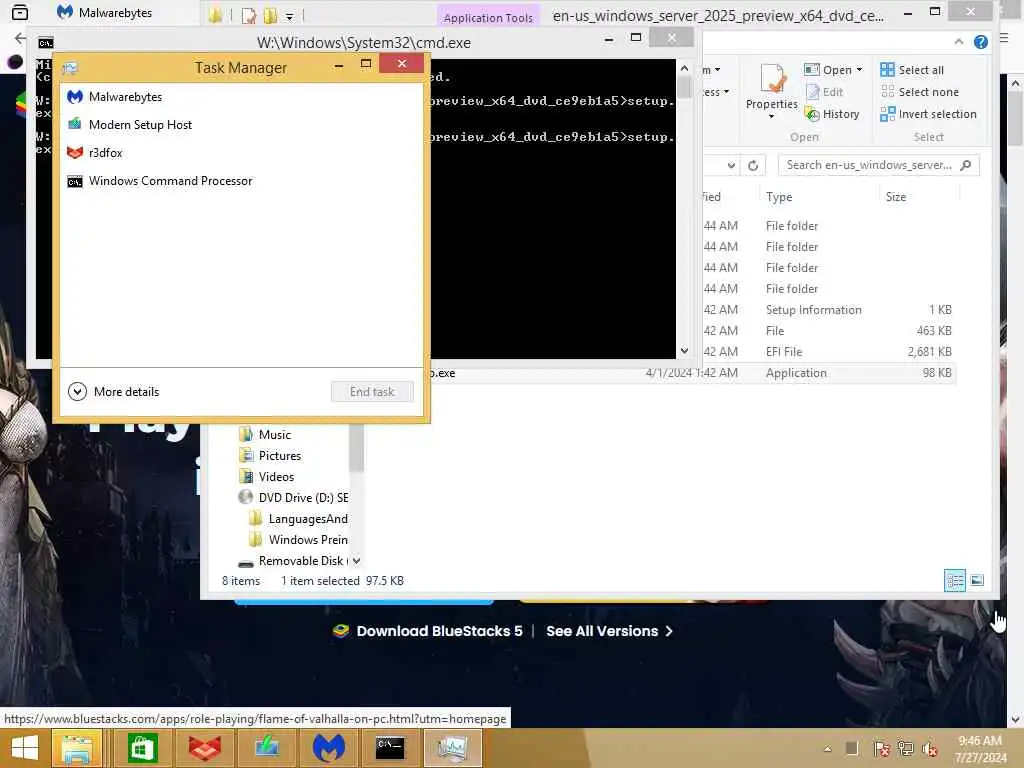Open Videos in navigation pane

pyautogui.click(x=276, y=477)
